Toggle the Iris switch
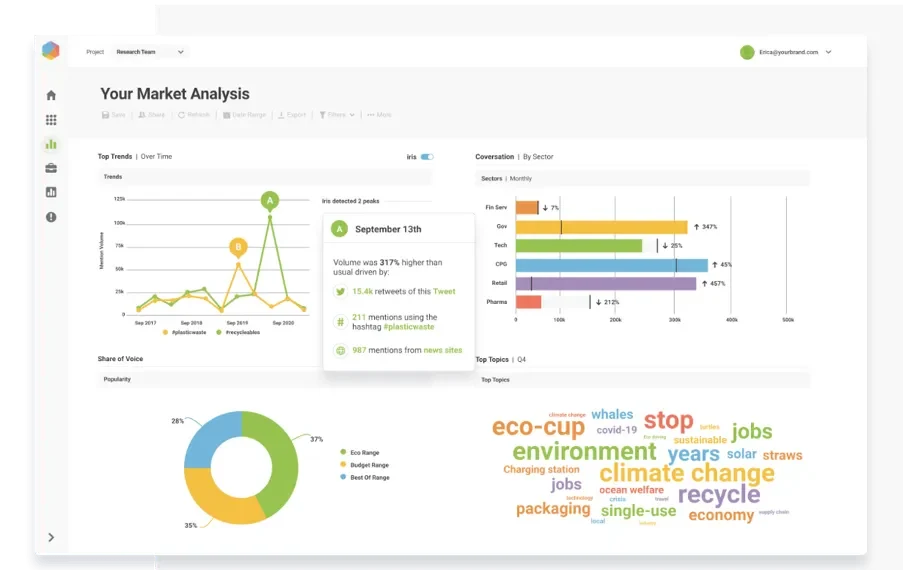 [x=427, y=157]
